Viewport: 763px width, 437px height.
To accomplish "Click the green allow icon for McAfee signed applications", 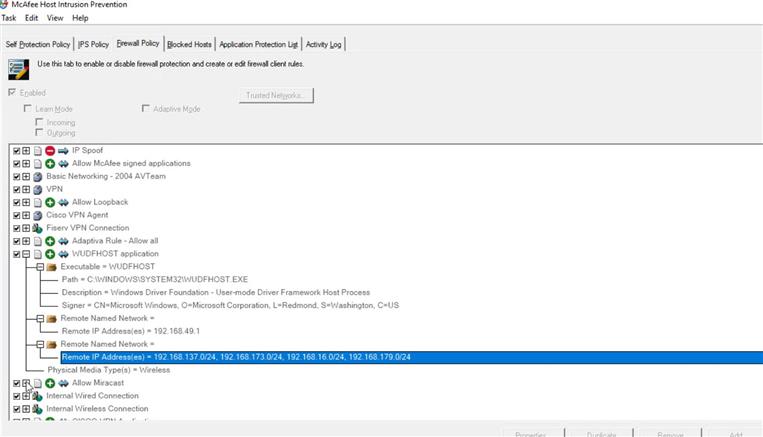I will tap(50, 163).
